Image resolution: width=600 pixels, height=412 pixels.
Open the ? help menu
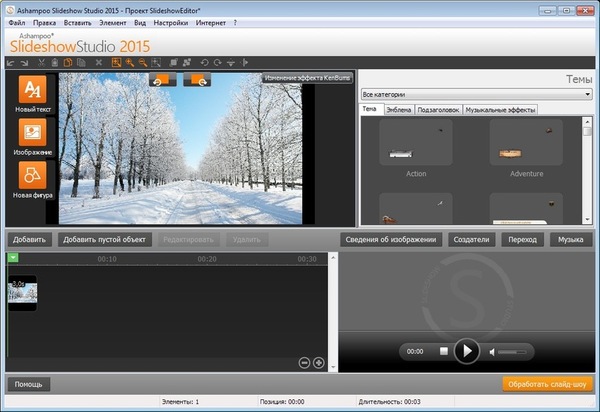[235, 23]
